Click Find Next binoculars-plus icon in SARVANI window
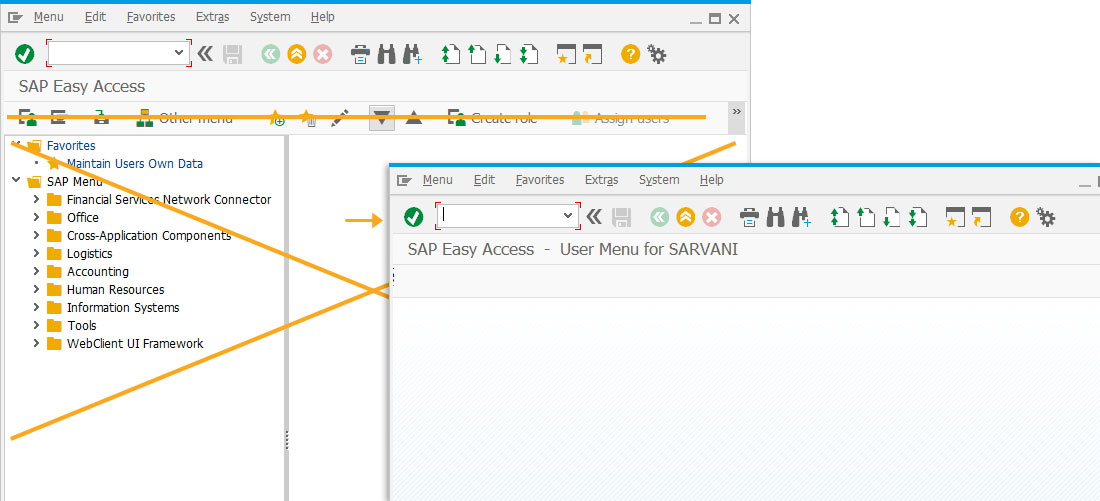This screenshot has height=501, width=1100. pyautogui.click(x=802, y=217)
